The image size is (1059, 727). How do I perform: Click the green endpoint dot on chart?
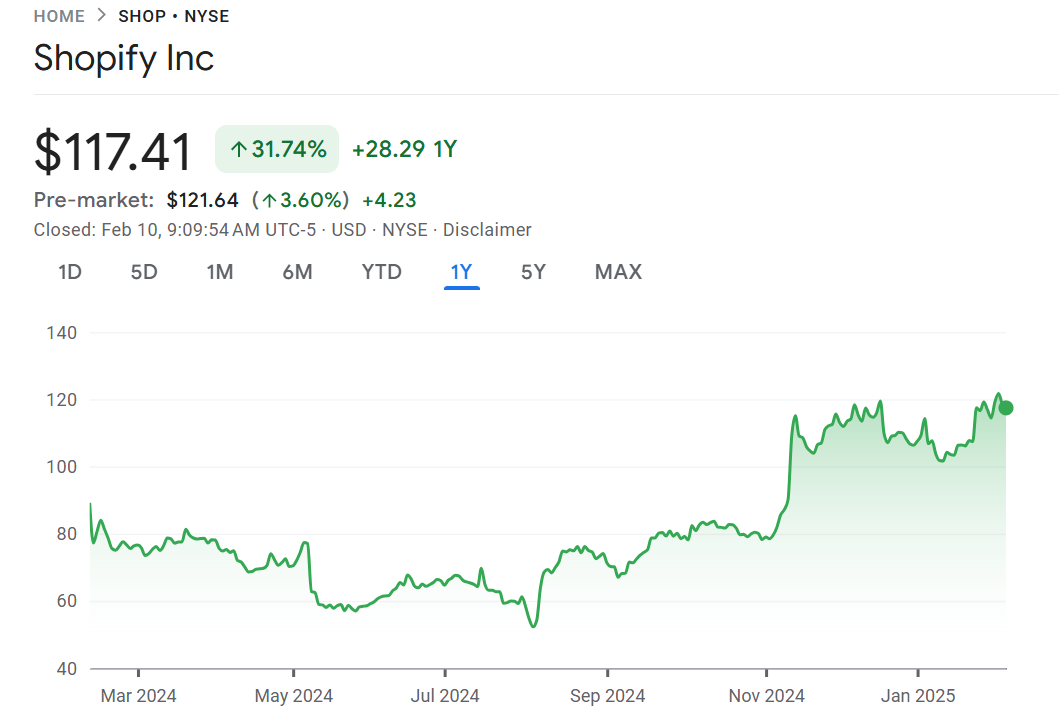tap(1006, 408)
